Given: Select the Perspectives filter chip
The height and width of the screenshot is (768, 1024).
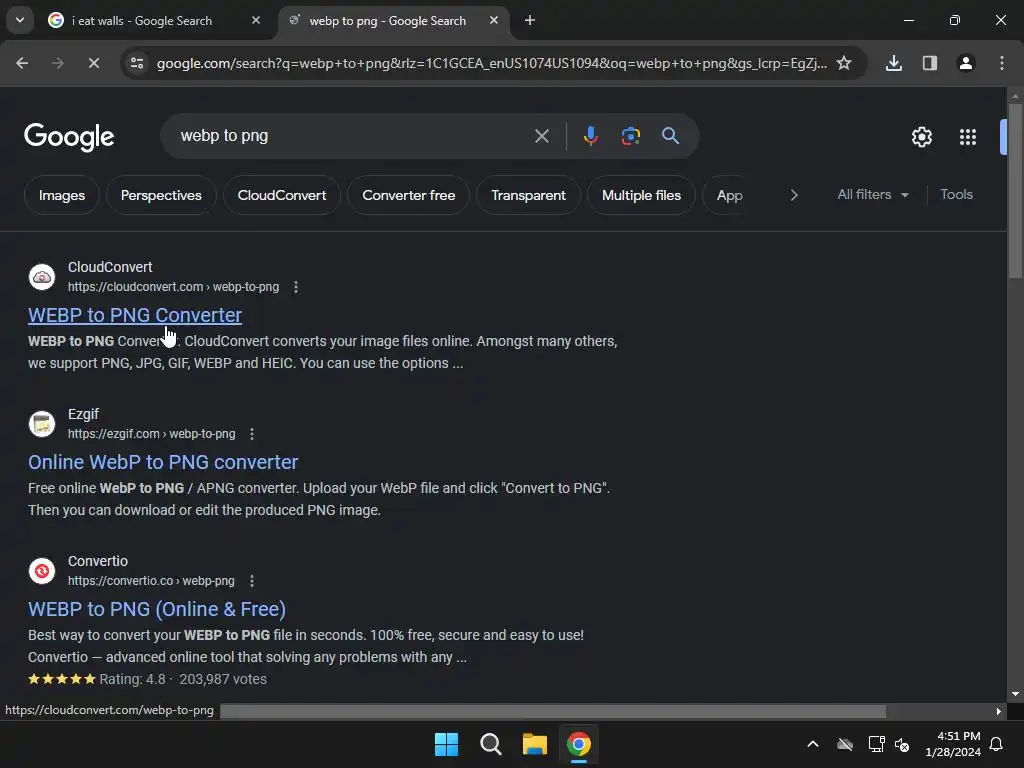Looking at the screenshot, I should (x=161, y=195).
